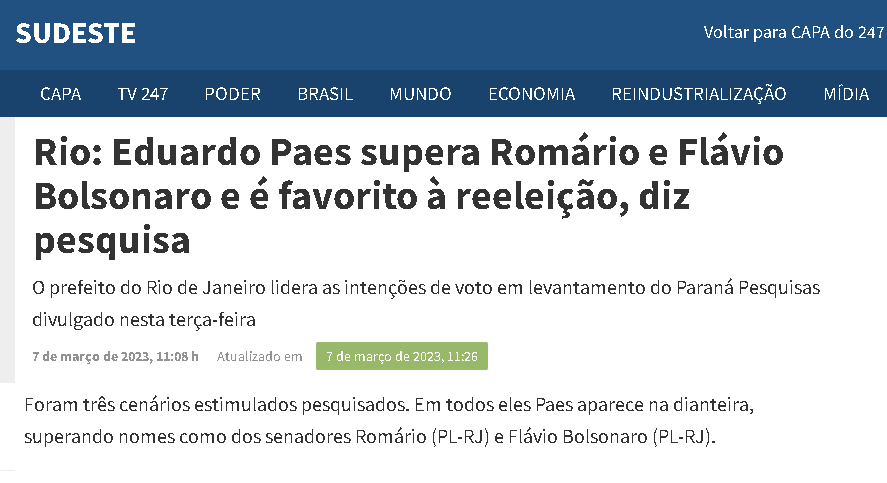Open the BRASIL navigation item
This screenshot has height=483, width=887.
coord(325,94)
